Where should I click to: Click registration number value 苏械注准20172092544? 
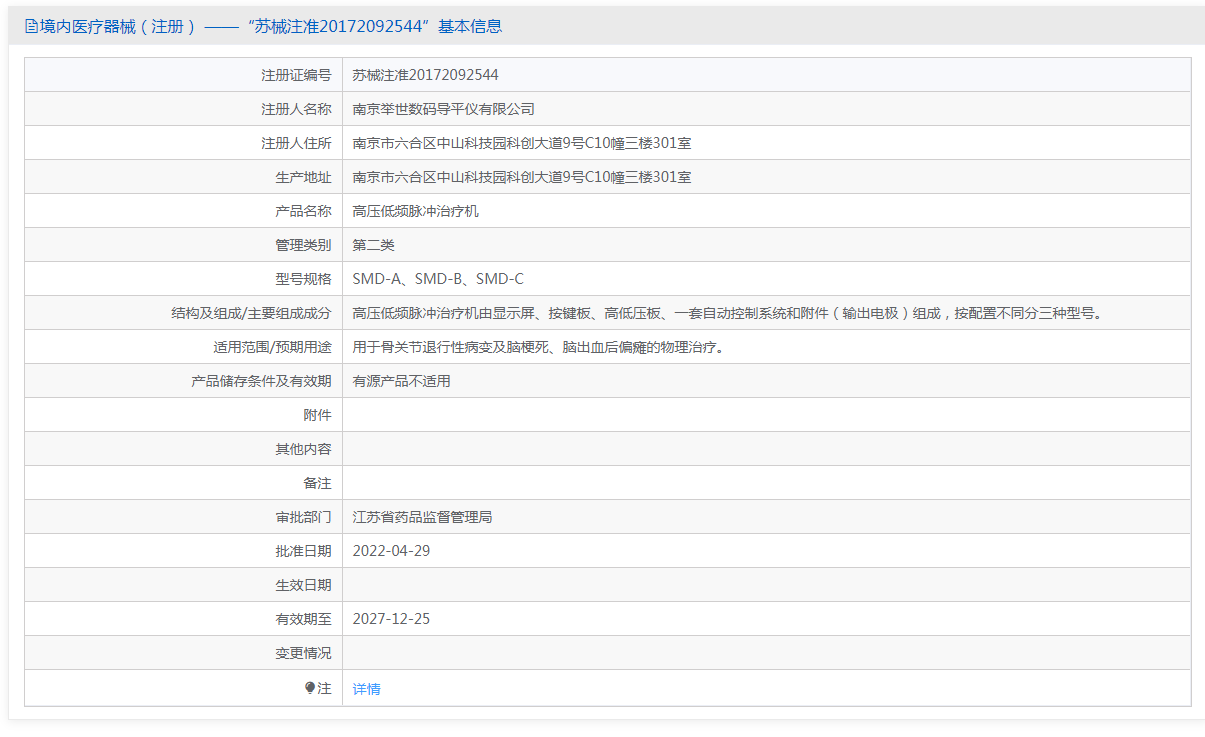(x=425, y=75)
